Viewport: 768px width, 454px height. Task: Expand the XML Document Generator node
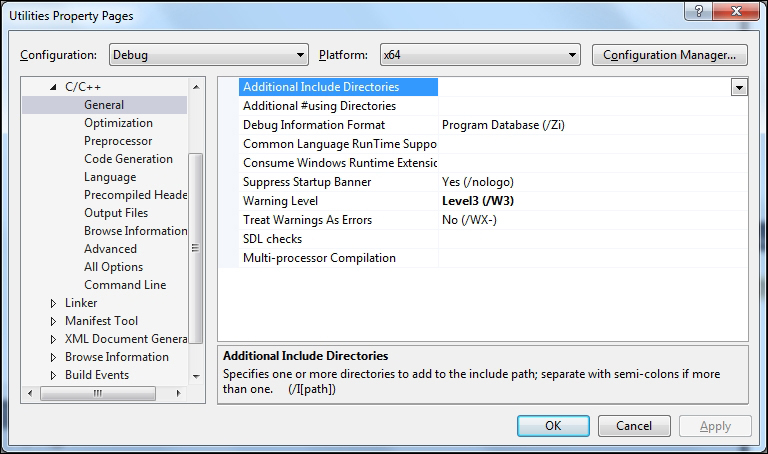(x=53, y=339)
